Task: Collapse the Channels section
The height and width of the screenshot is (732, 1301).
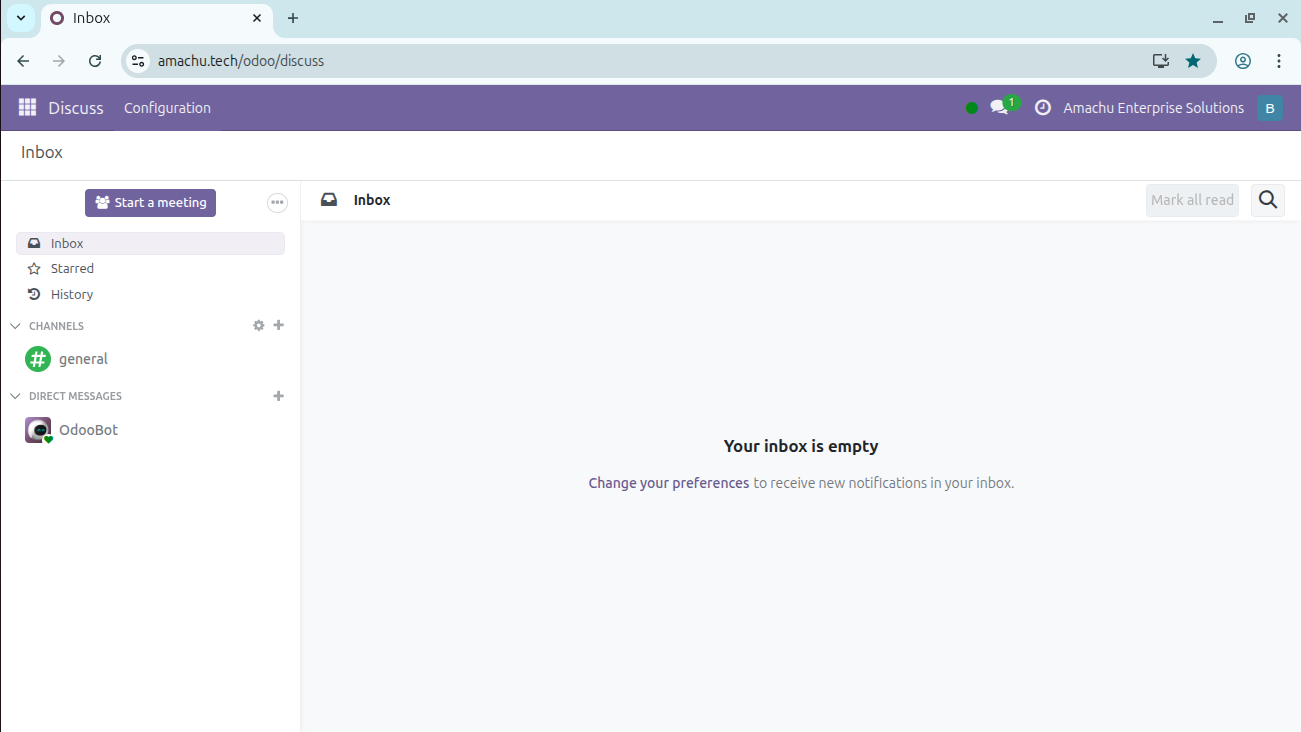Action: click(15, 326)
